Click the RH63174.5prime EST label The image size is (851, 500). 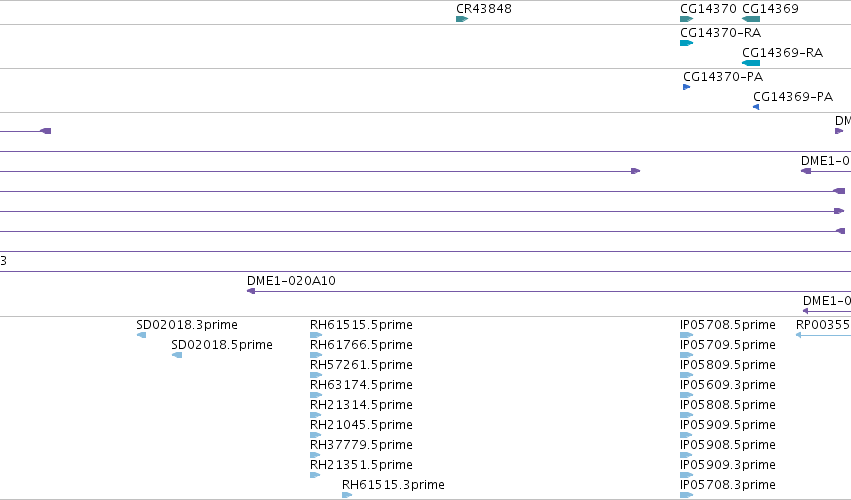(x=361, y=385)
